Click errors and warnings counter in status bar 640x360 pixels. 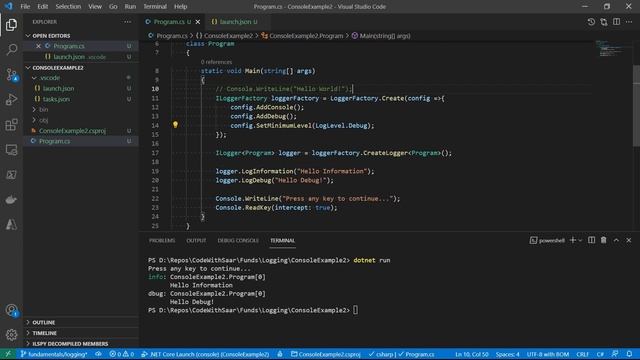(122, 354)
